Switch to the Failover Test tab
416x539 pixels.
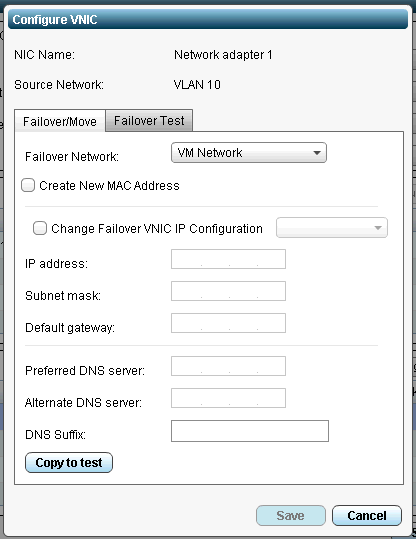coord(149,121)
